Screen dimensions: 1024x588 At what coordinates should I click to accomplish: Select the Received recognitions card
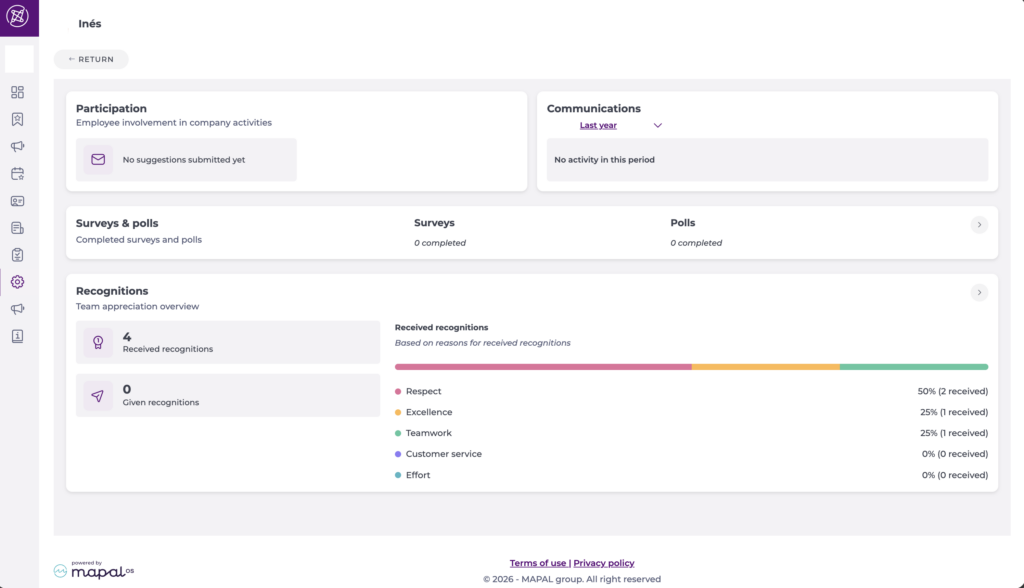point(228,342)
